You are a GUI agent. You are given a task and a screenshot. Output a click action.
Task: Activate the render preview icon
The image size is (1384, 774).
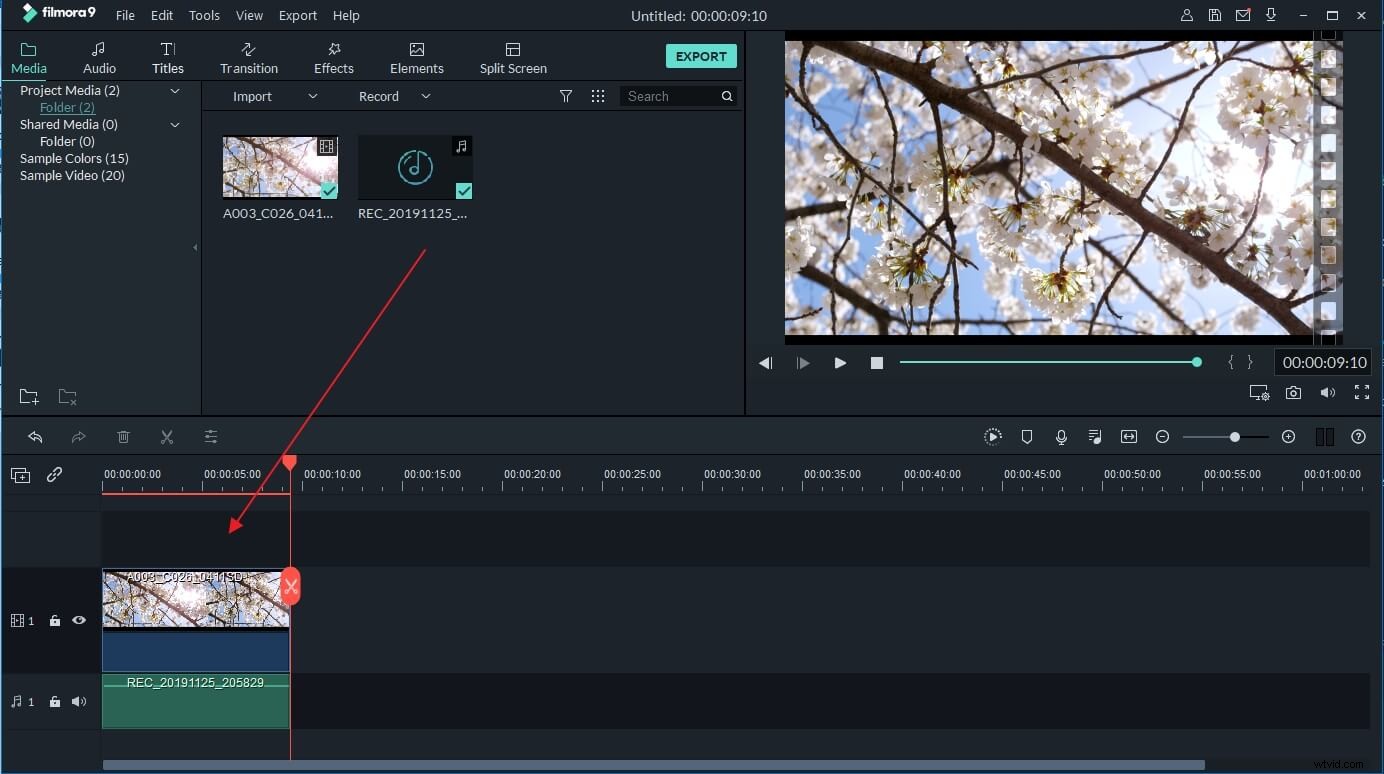coord(993,436)
